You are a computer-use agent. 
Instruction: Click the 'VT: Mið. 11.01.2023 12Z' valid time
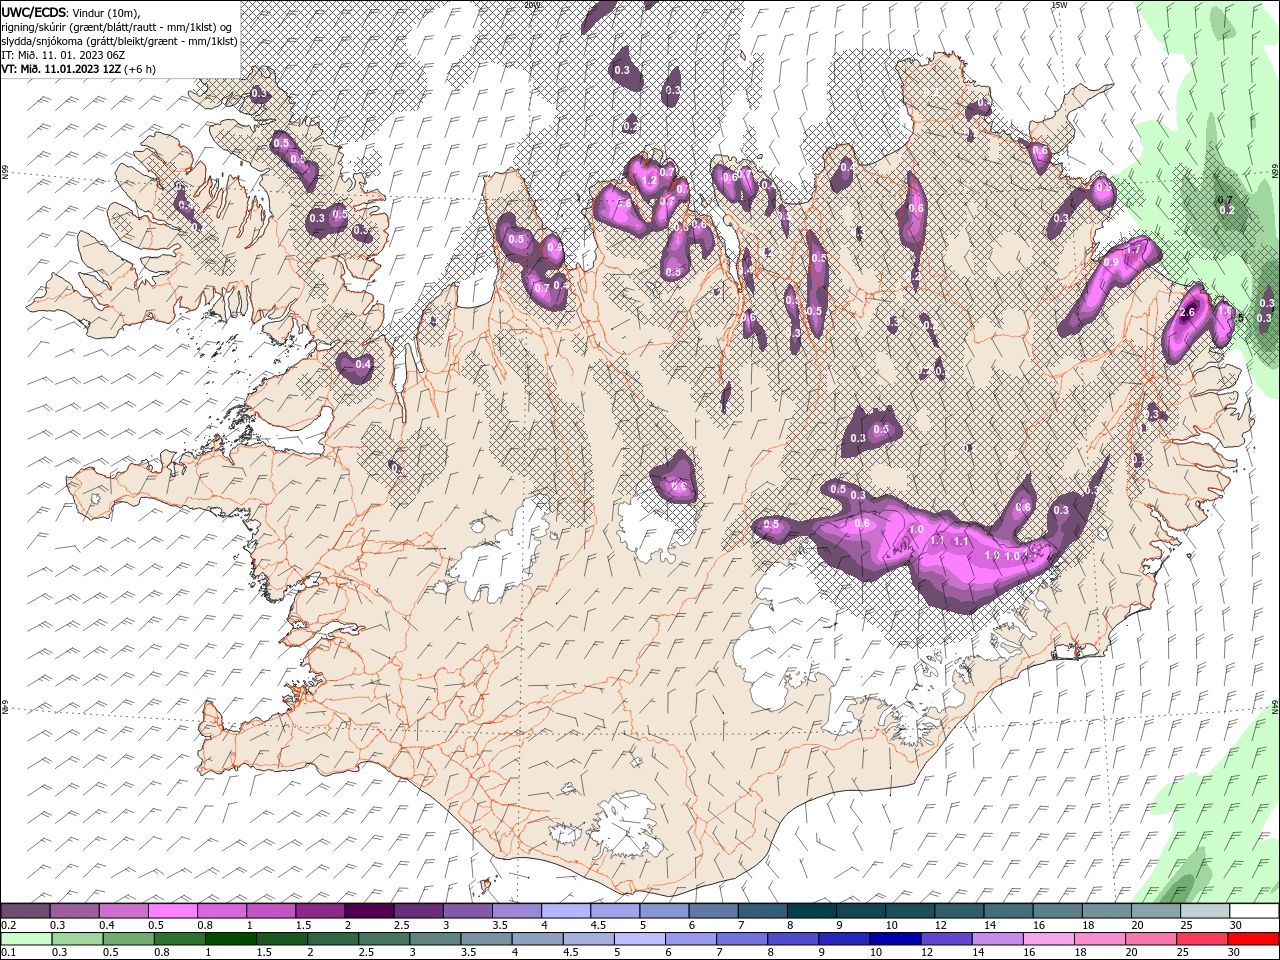62,69
